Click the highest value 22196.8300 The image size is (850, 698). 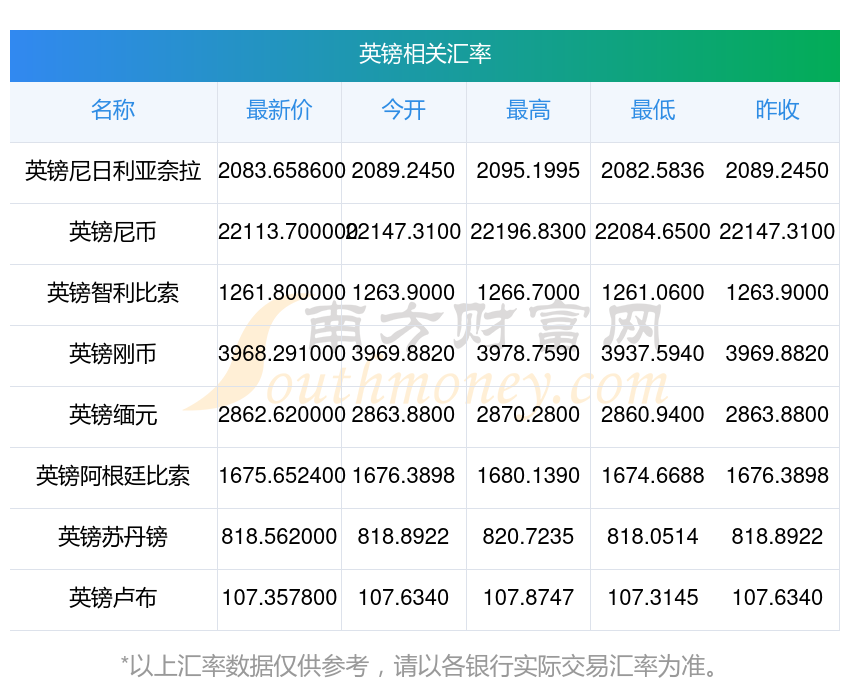(528, 232)
